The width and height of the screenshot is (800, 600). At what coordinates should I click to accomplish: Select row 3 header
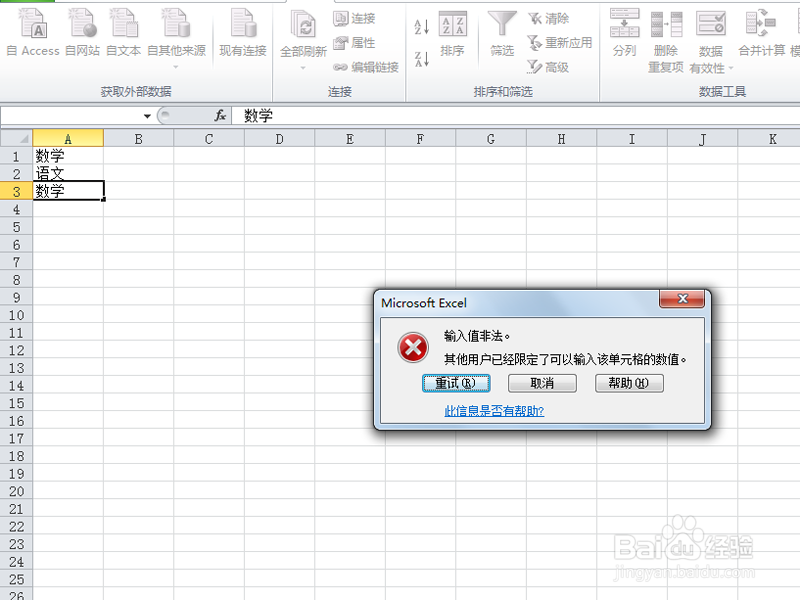[x=16, y=191]
